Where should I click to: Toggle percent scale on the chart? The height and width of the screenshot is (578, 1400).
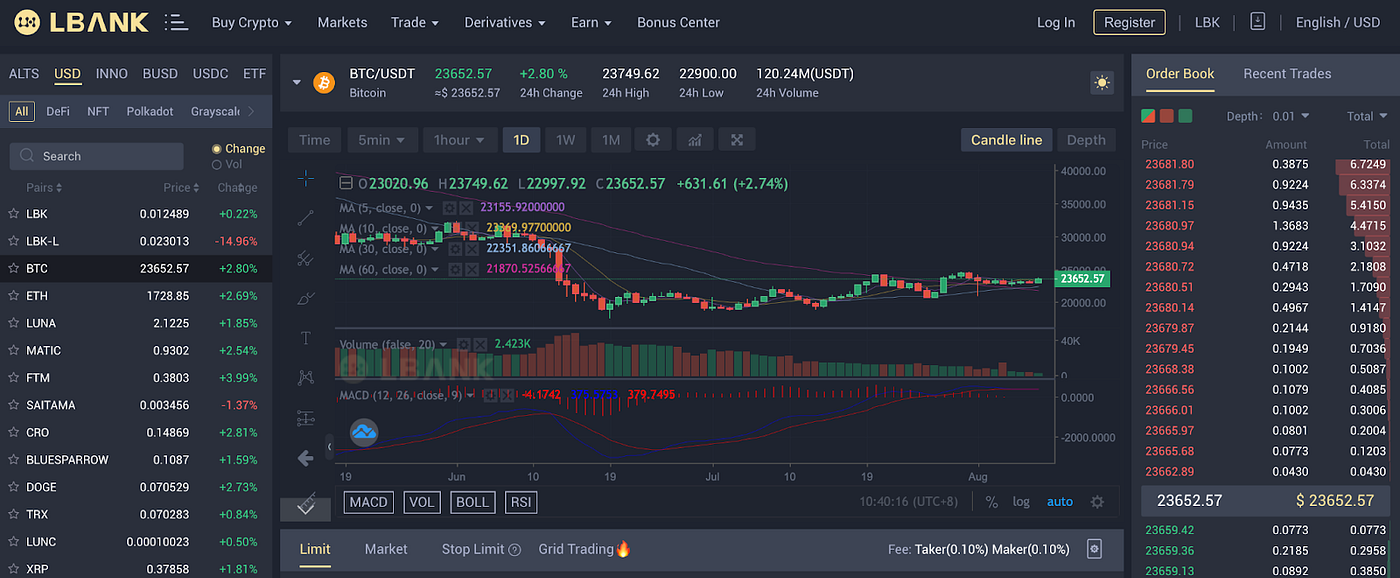coord(991,502)
